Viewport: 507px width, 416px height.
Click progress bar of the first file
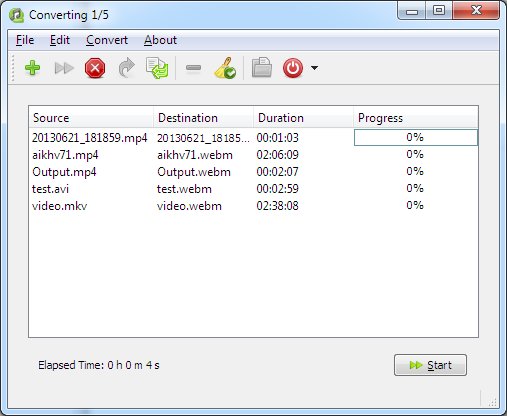click(415, 137)
